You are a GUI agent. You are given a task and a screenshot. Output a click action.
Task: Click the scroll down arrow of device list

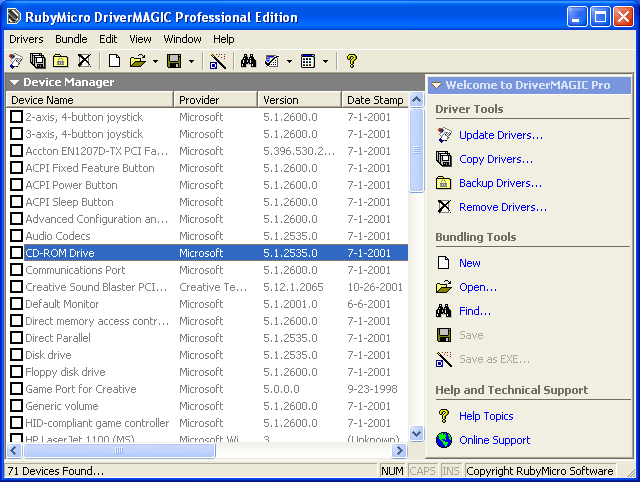click(416, 433)
